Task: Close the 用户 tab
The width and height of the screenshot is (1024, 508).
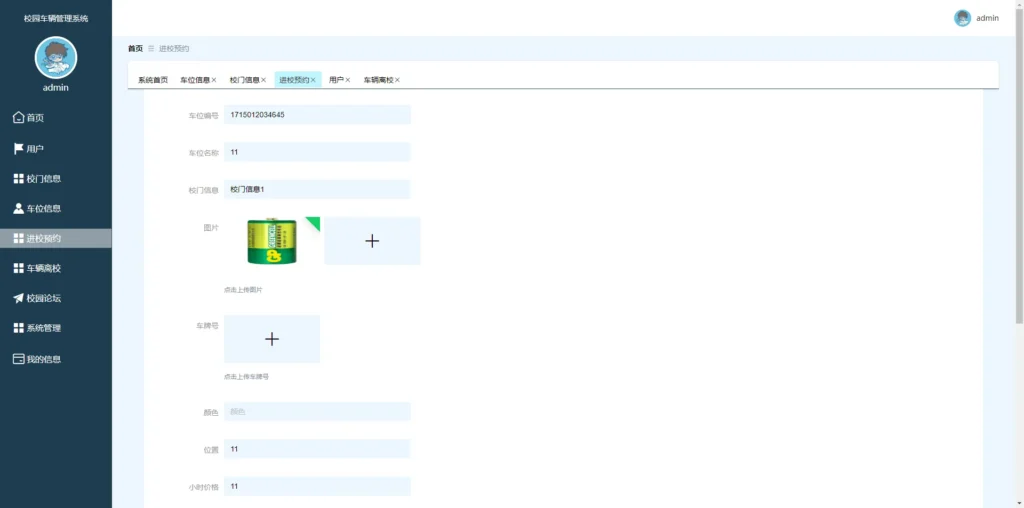Action: click(x=348, y=80)
